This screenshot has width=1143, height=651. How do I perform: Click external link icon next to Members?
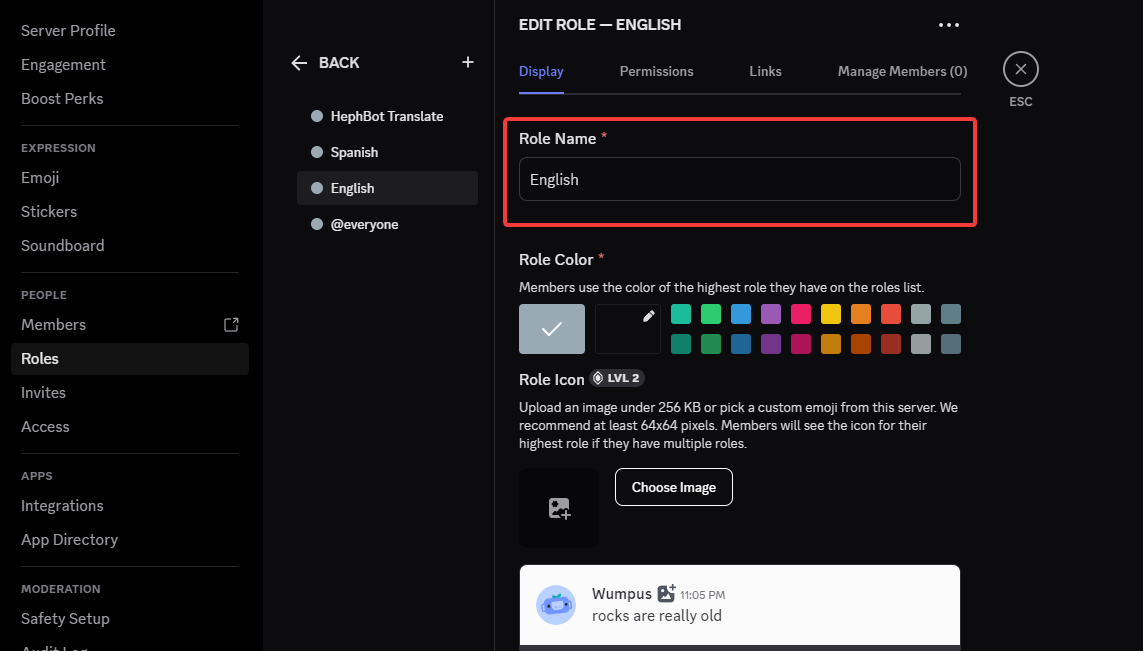[231, 324]
